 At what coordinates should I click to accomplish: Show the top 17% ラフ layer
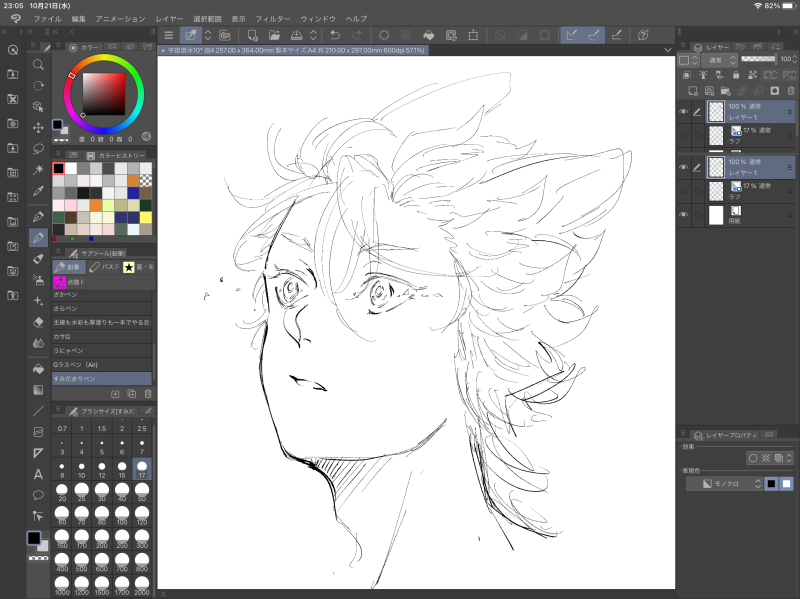683,135
